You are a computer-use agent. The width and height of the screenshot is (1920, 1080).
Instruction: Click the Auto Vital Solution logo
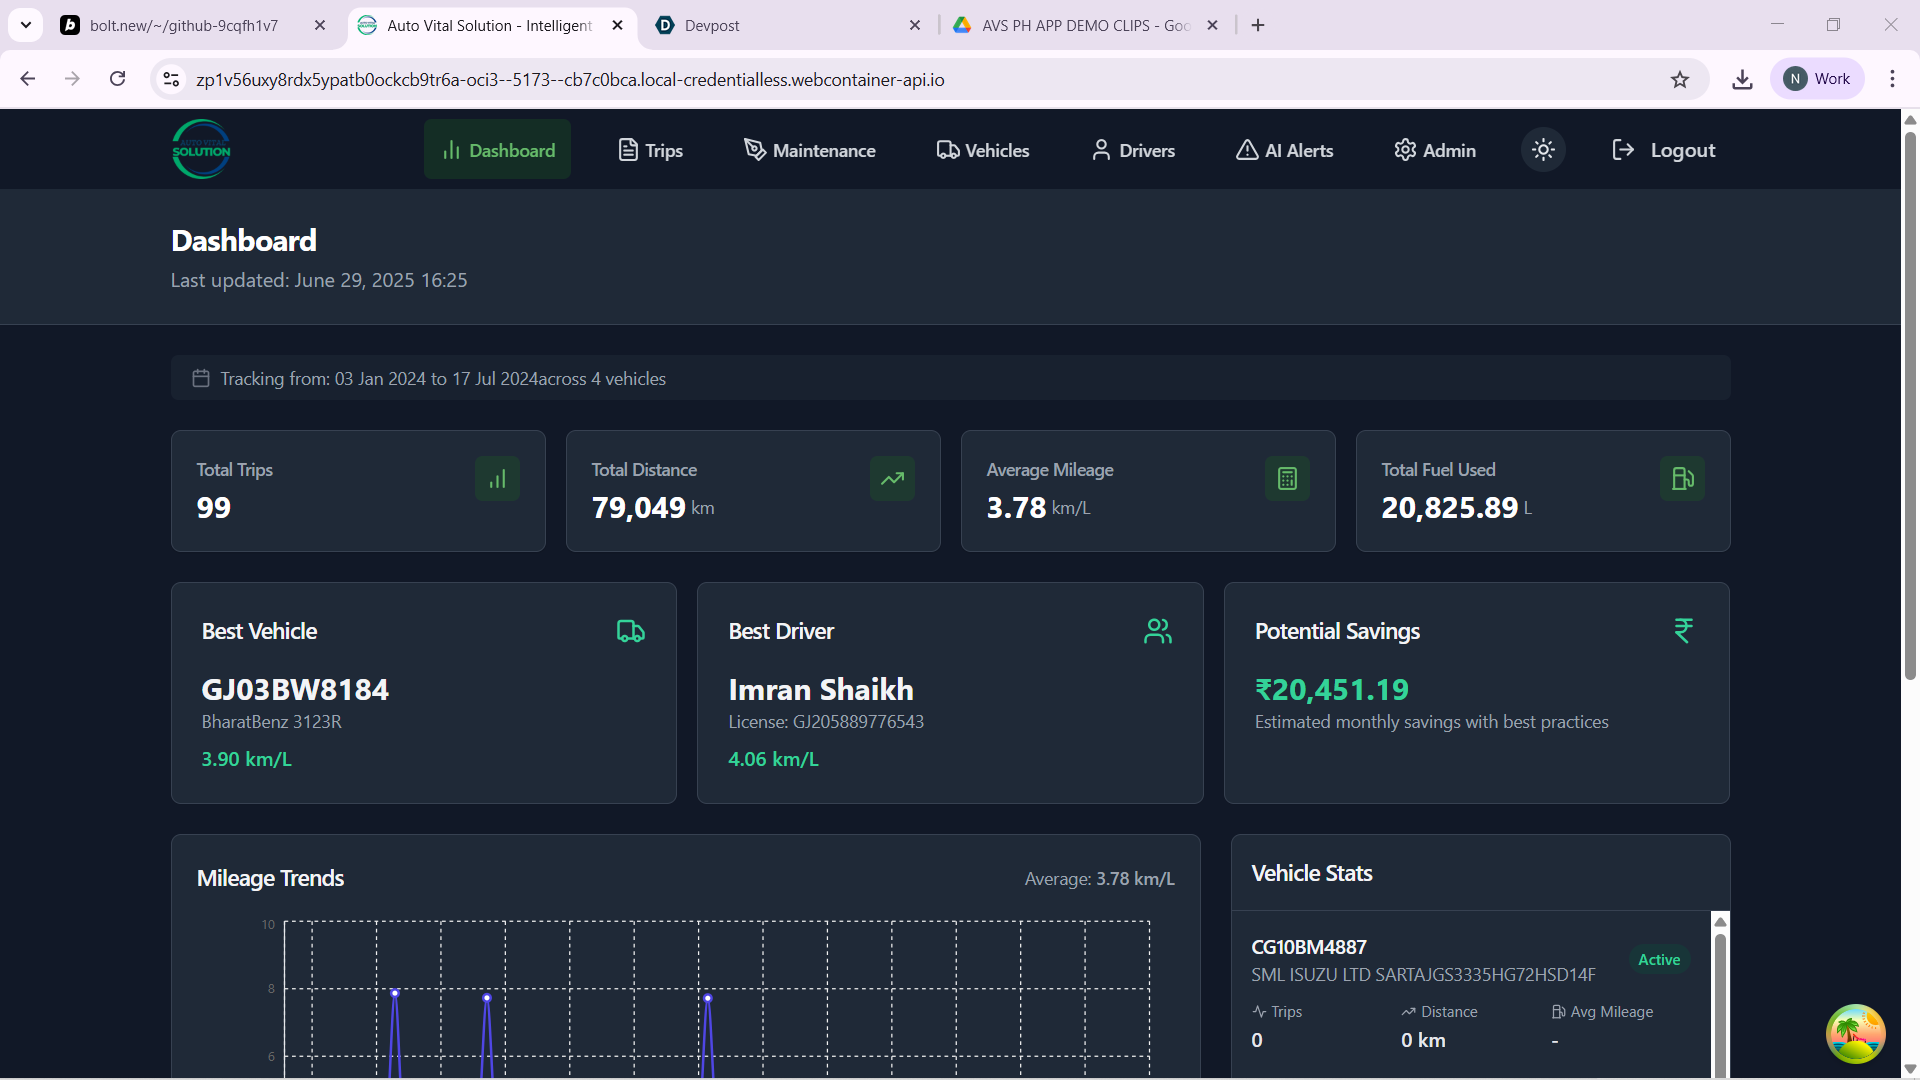click(x=201, y=150)
